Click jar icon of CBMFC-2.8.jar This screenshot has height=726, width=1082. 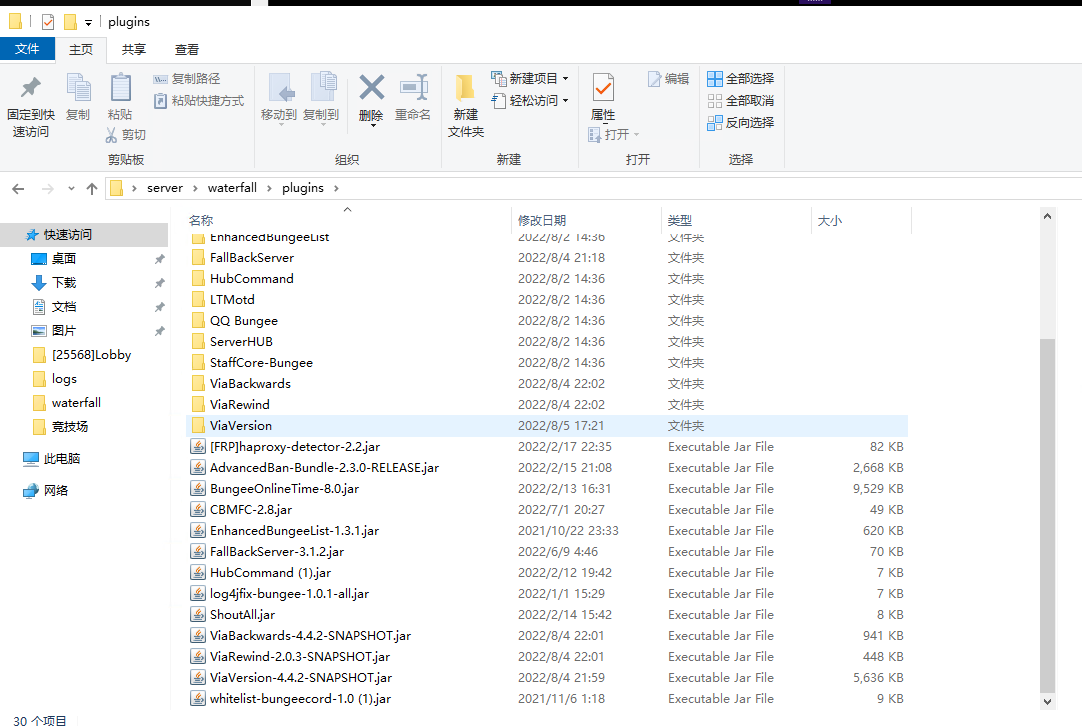point(198,510)
